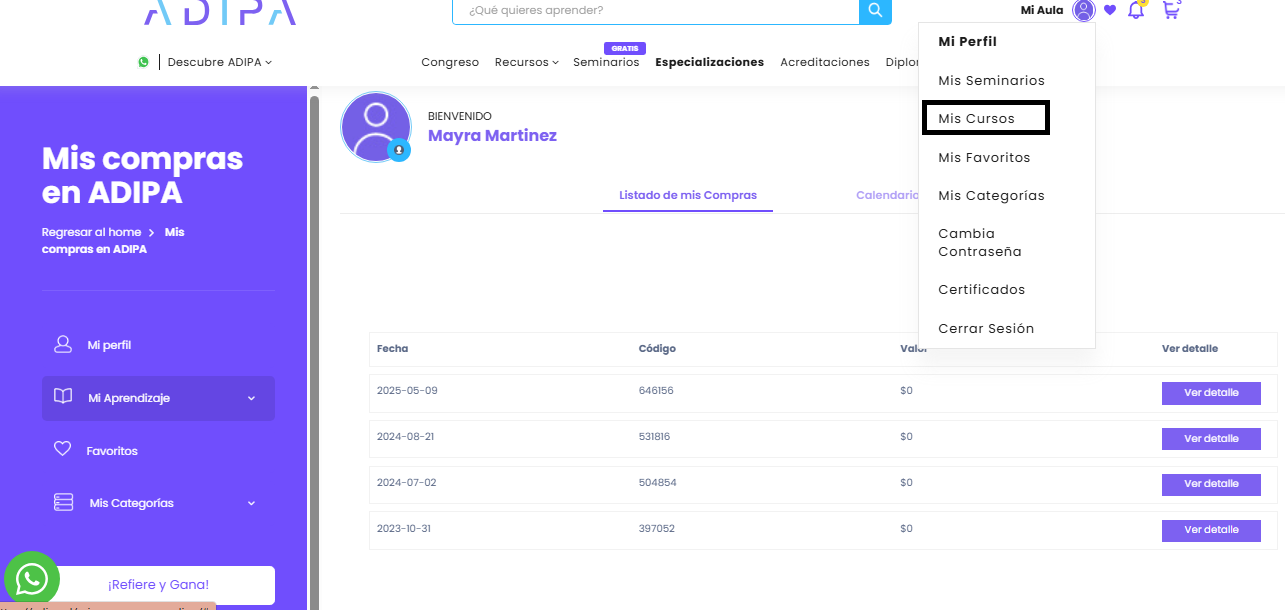Click the code 504854 cell
This screenshot has height=610, width=1285.
tap(658, 482)
